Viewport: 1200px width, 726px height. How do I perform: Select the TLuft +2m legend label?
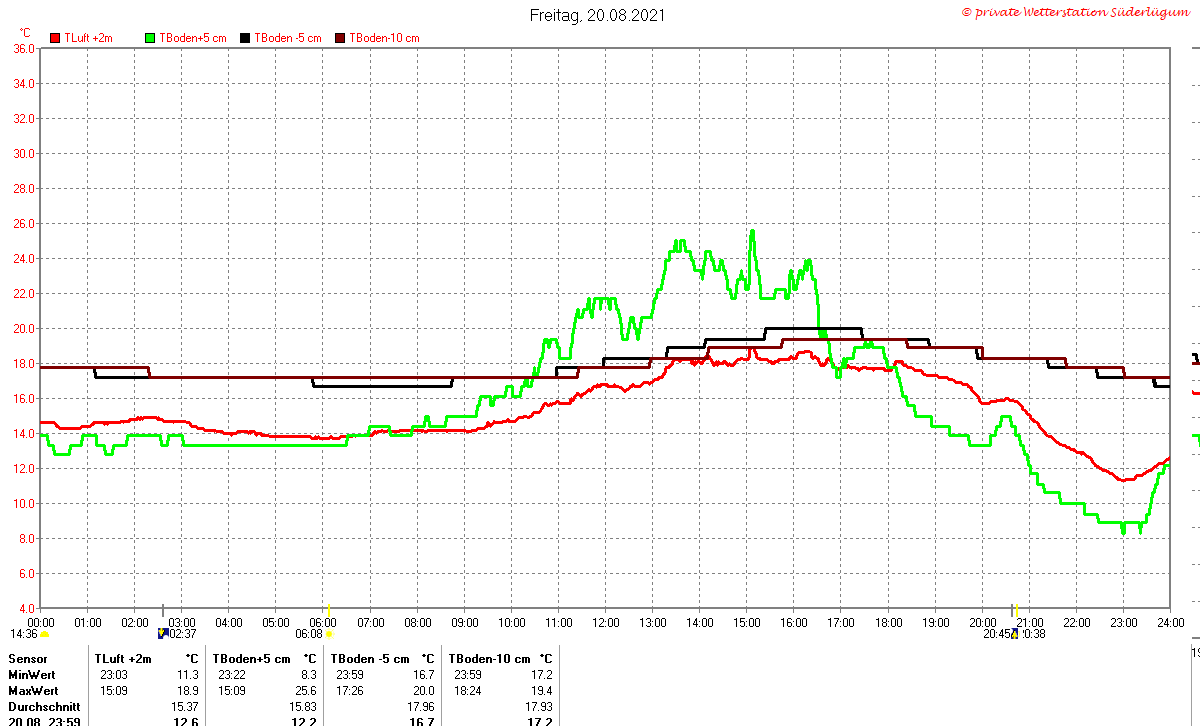(89, 38)
